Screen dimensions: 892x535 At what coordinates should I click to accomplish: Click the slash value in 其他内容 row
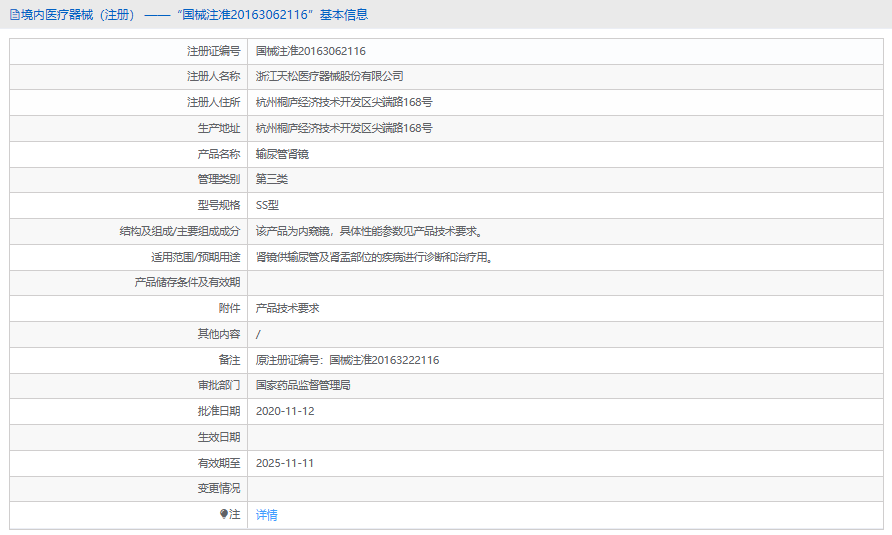point(258,335)
